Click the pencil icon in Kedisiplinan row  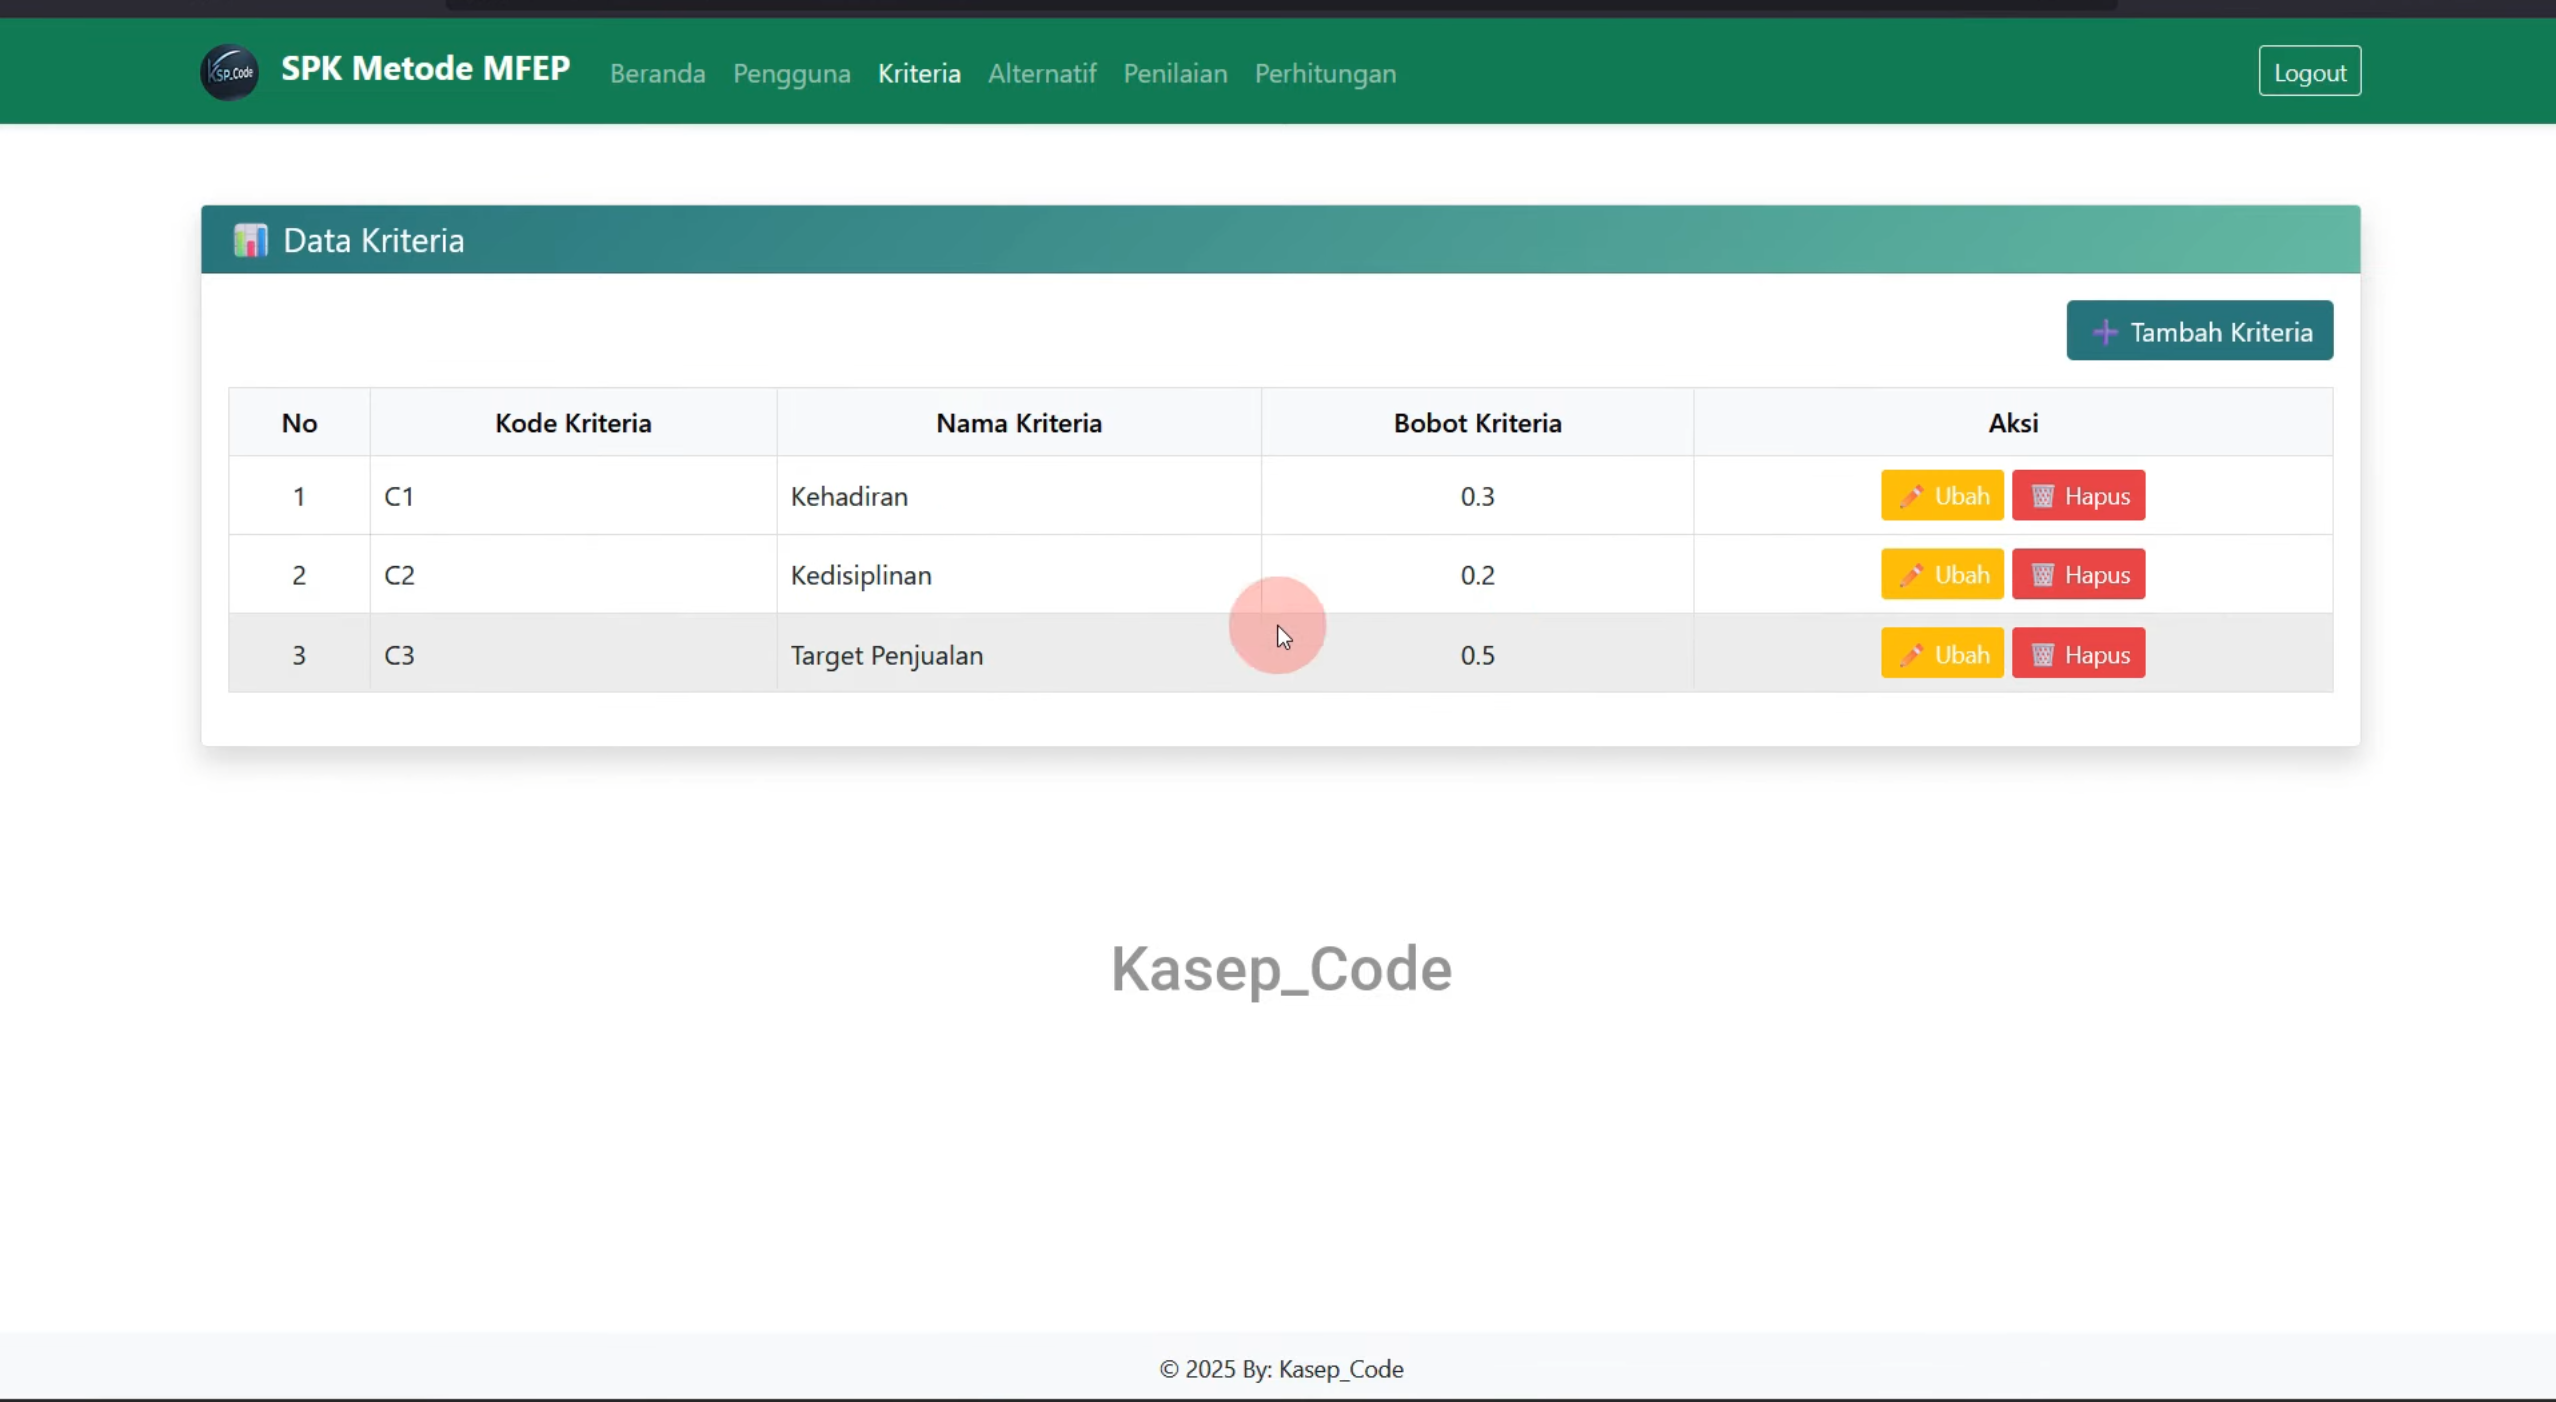coord(1911,575)
